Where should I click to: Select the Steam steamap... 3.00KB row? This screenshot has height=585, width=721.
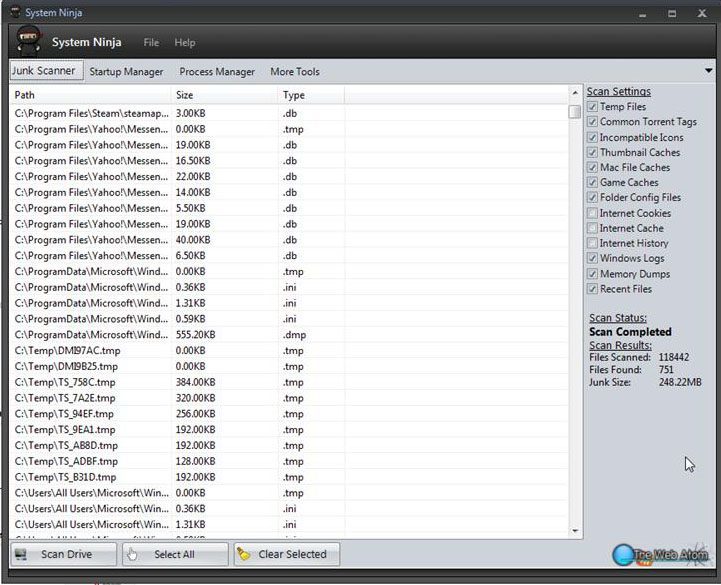(289, 113)
